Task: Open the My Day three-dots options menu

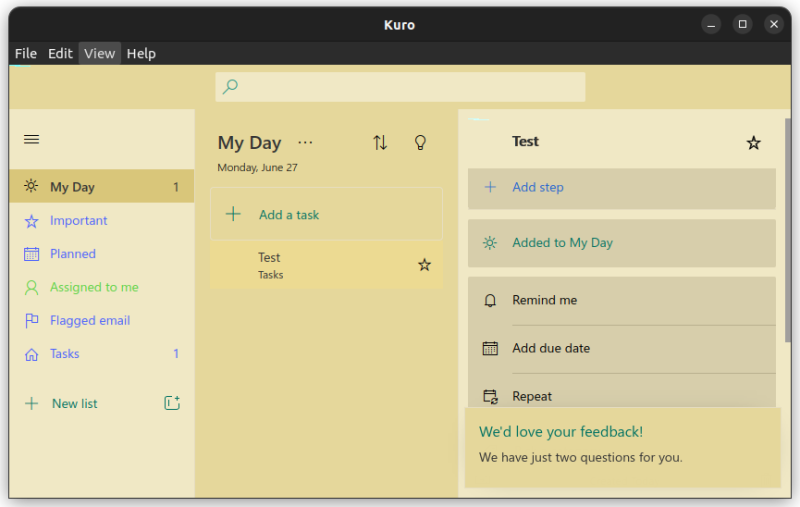Action: 305,143
